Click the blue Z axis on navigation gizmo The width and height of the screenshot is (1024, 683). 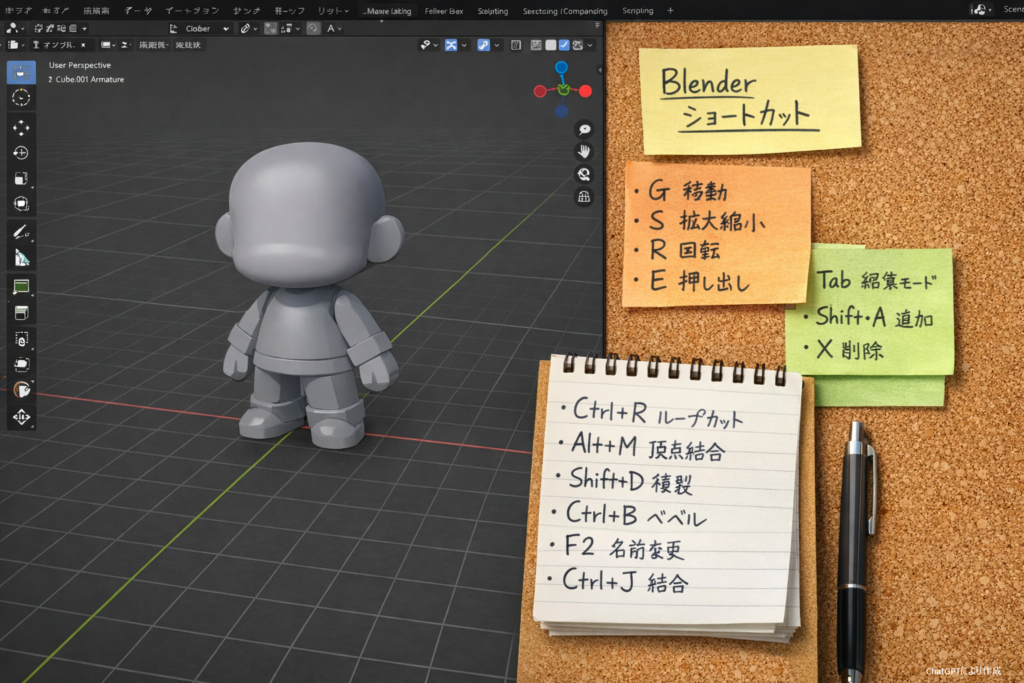click(561, 68)
